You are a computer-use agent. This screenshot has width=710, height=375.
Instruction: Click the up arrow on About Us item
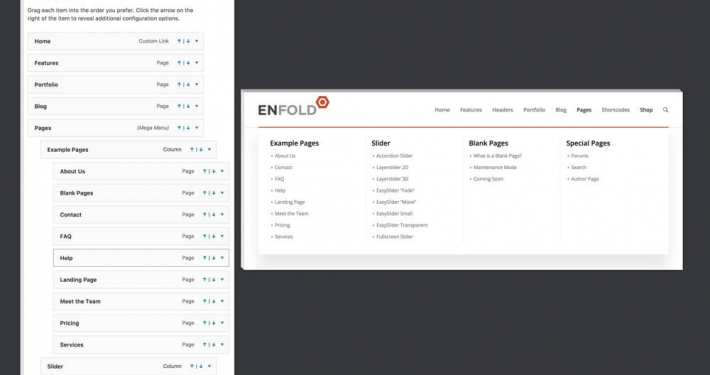(x=205, y=171)
